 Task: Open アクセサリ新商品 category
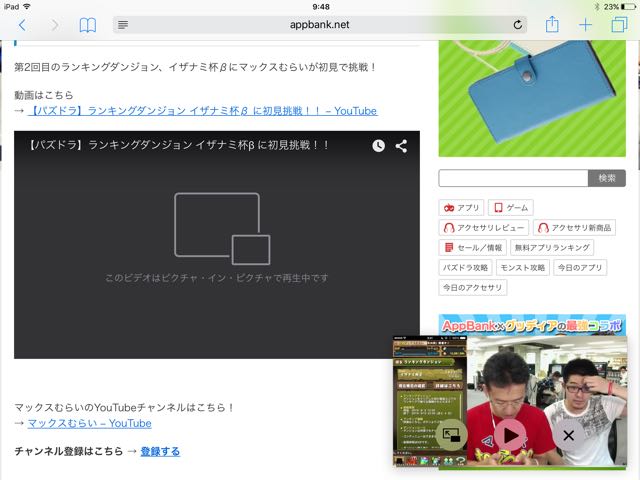(574, 228)
